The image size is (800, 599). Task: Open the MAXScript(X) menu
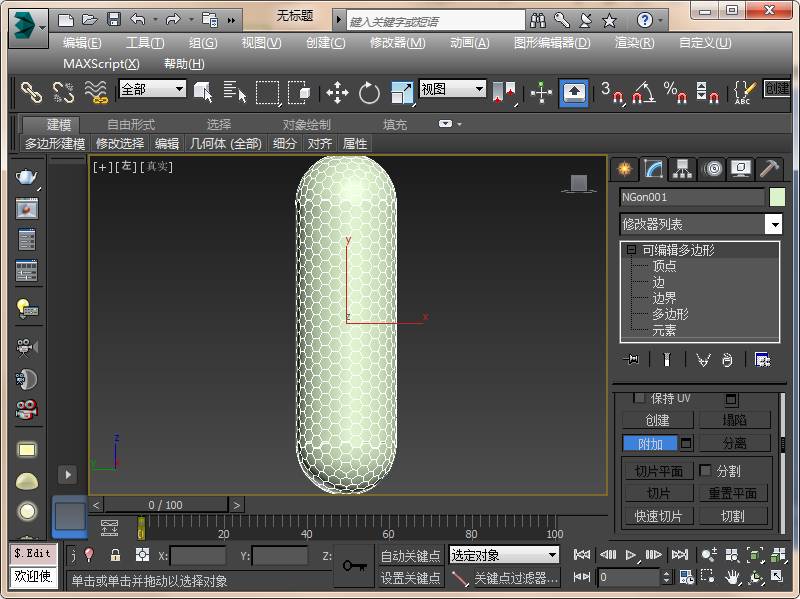(x=101, y=64)
